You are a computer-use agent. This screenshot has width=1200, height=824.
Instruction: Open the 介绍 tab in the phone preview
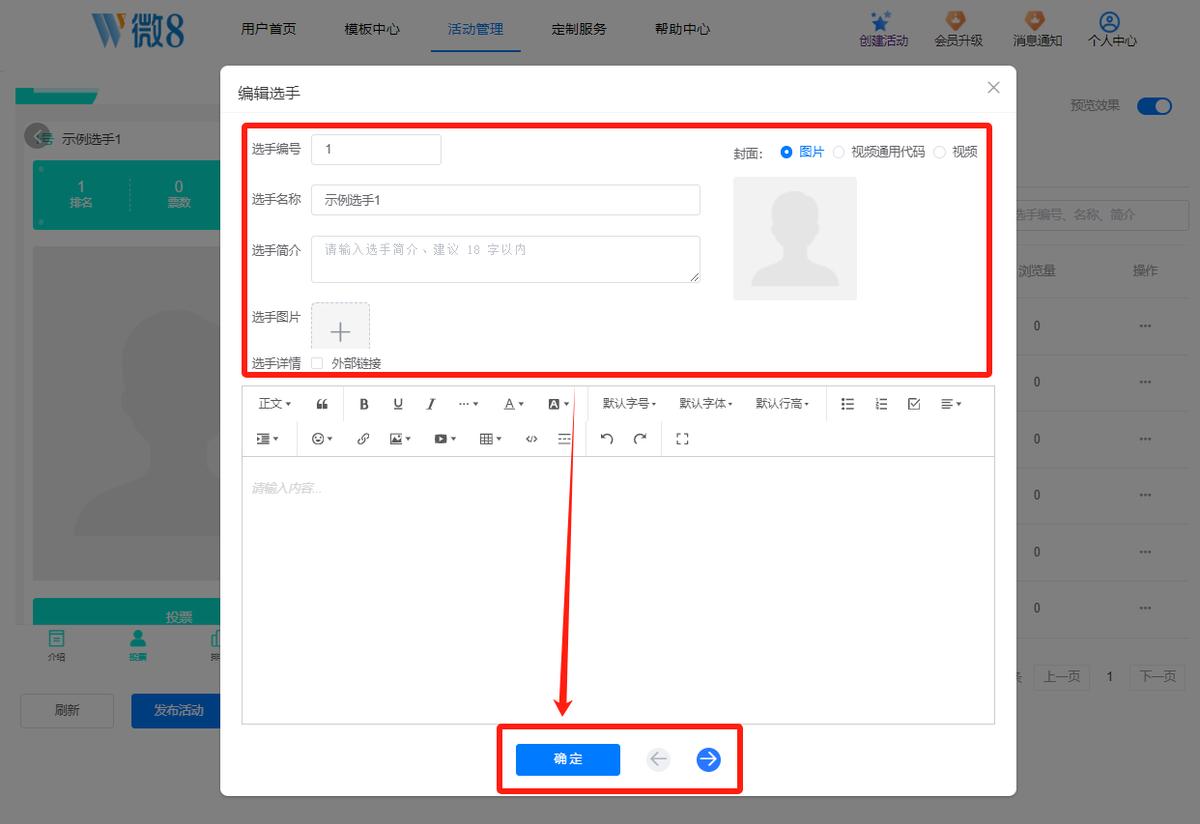coord(56,645)
